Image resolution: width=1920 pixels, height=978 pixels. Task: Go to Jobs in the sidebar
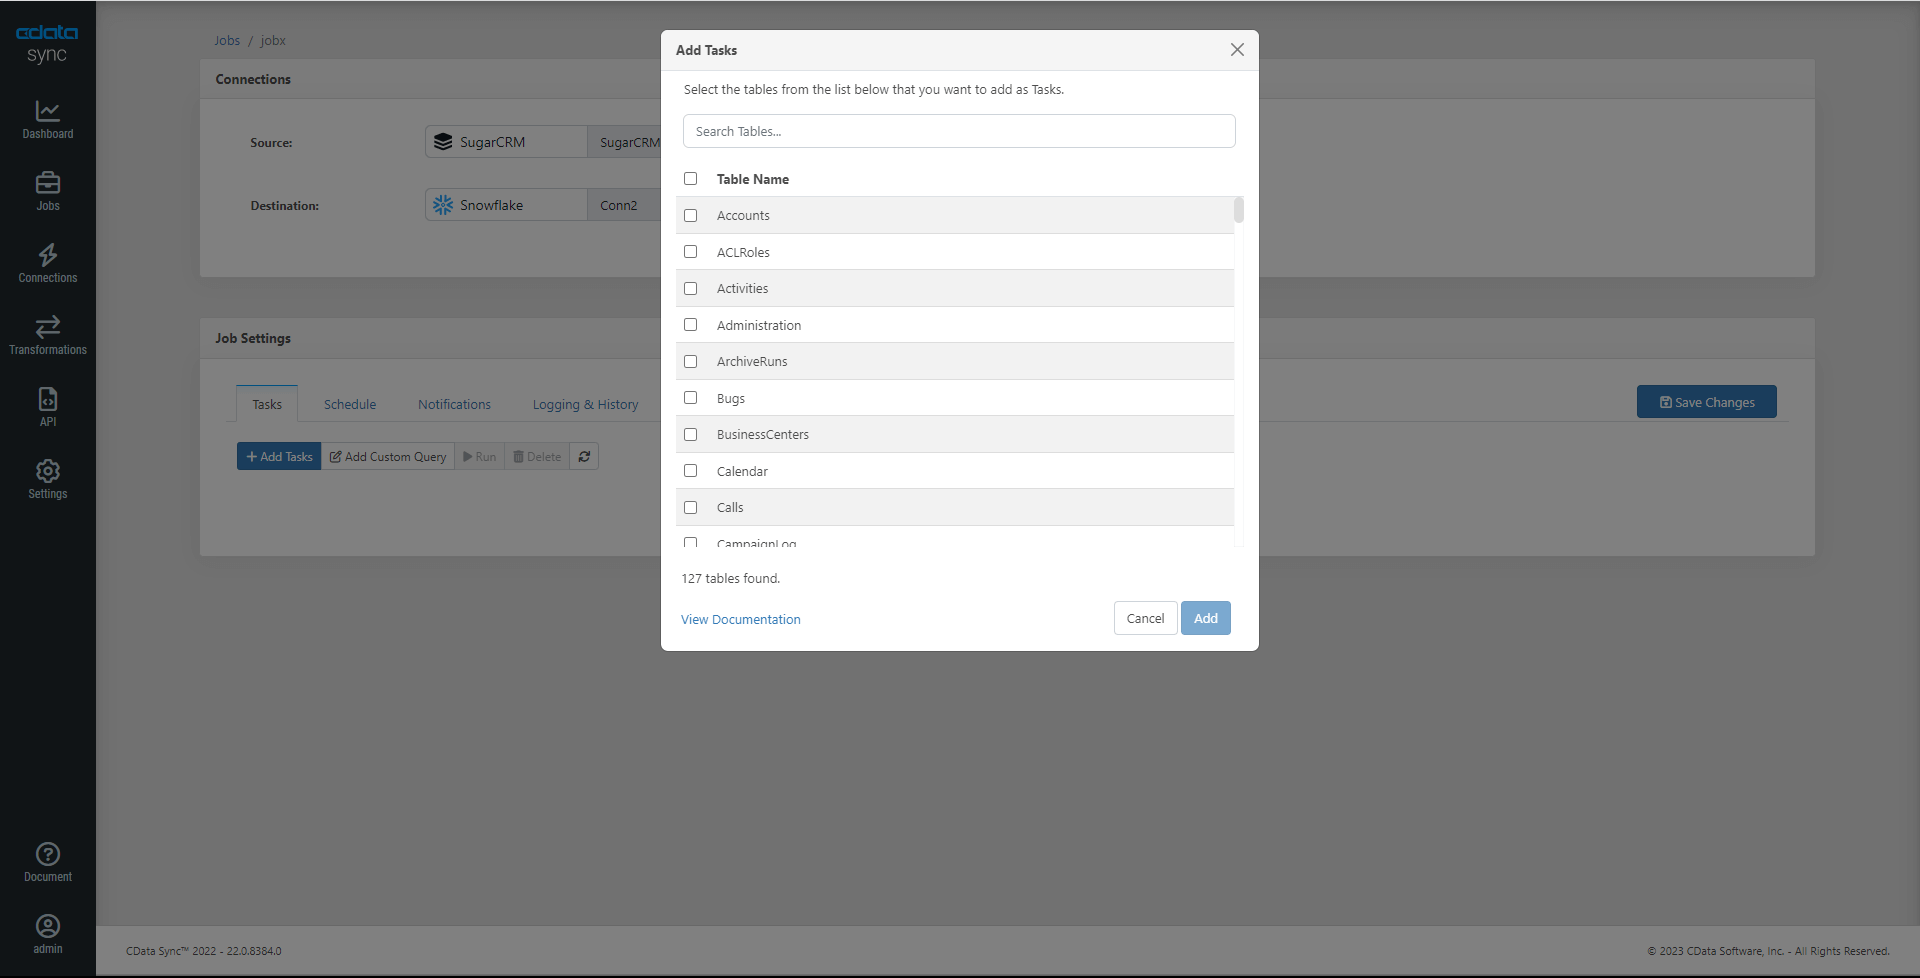48,191
